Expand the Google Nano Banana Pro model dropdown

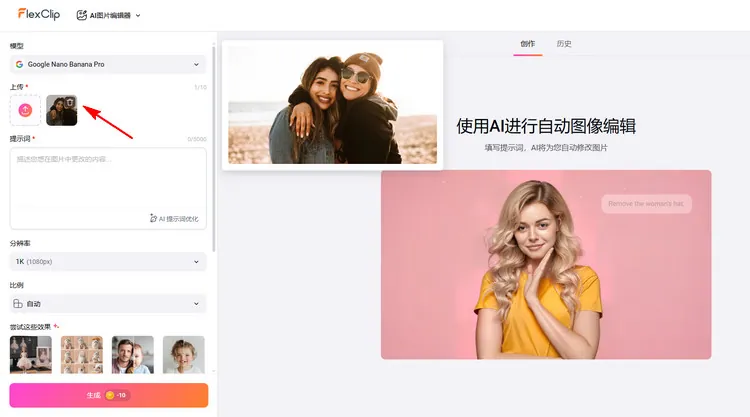(x=108, y=64)
